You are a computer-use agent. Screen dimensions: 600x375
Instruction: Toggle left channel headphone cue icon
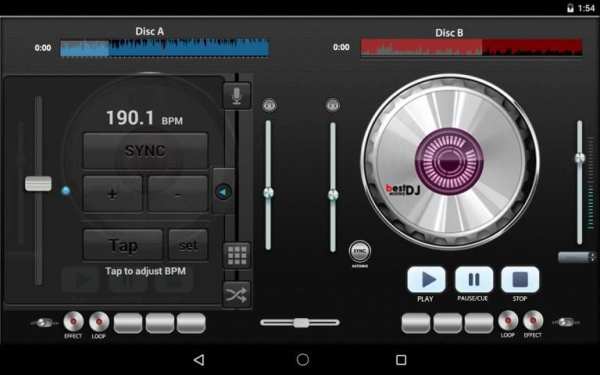pyautogui.click(x=269, y=105)
